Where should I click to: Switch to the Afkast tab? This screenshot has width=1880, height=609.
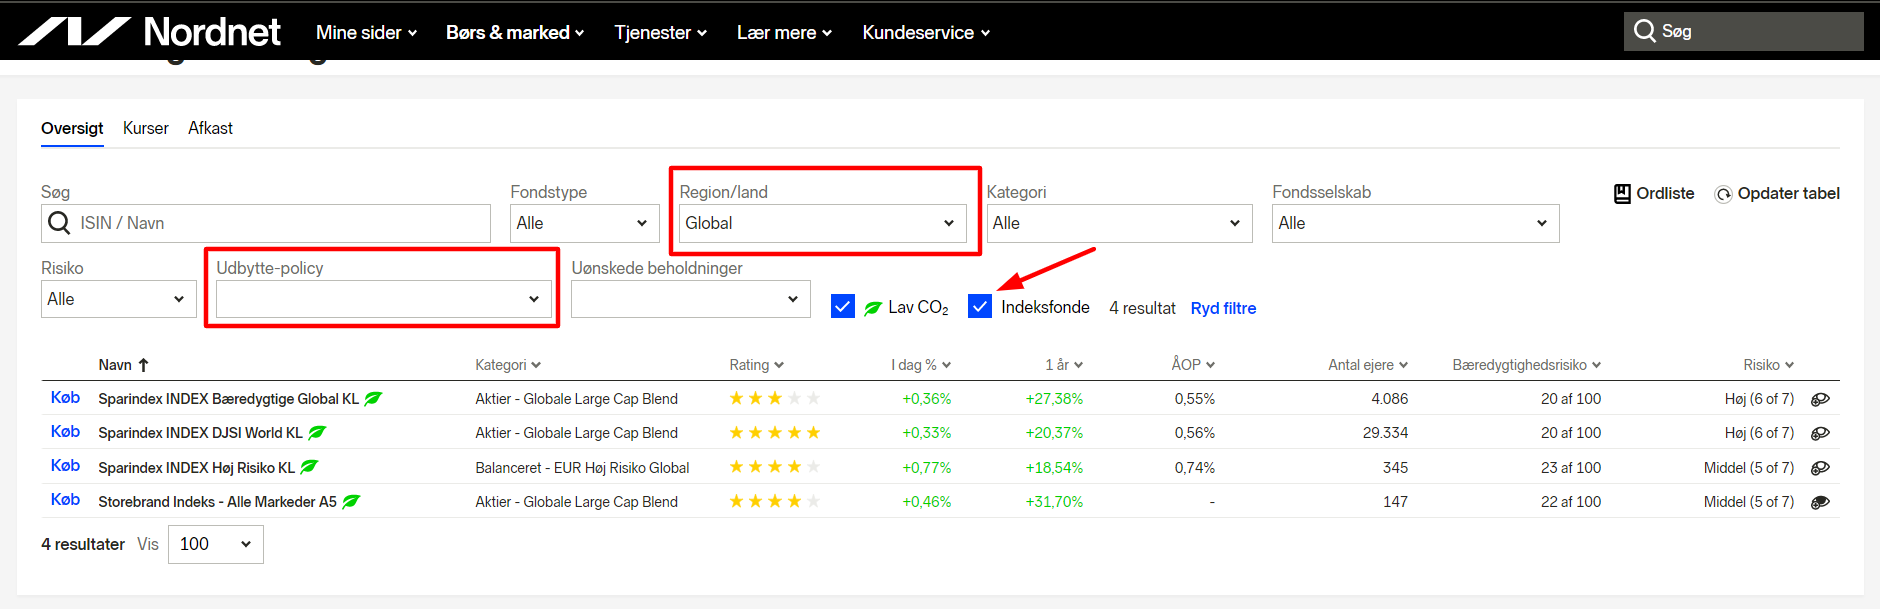tap(210, 128)
